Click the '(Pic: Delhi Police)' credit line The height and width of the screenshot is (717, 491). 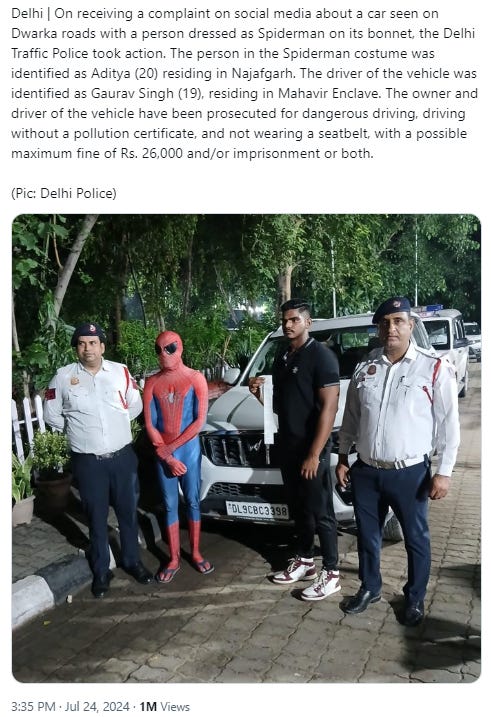click(x=64, y=193)
